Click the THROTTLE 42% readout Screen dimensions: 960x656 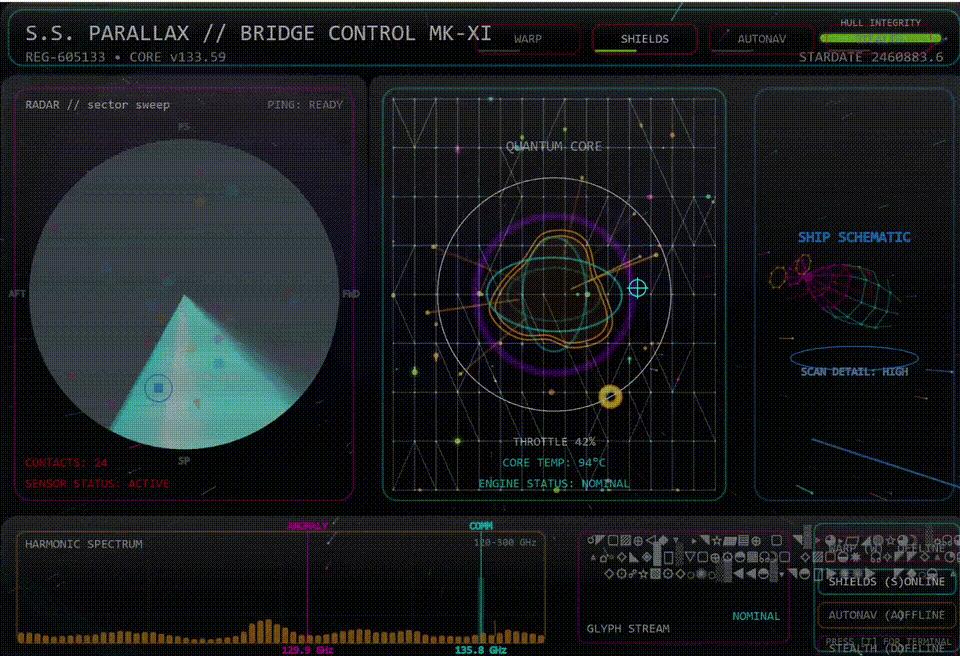[x=554, y=442]
